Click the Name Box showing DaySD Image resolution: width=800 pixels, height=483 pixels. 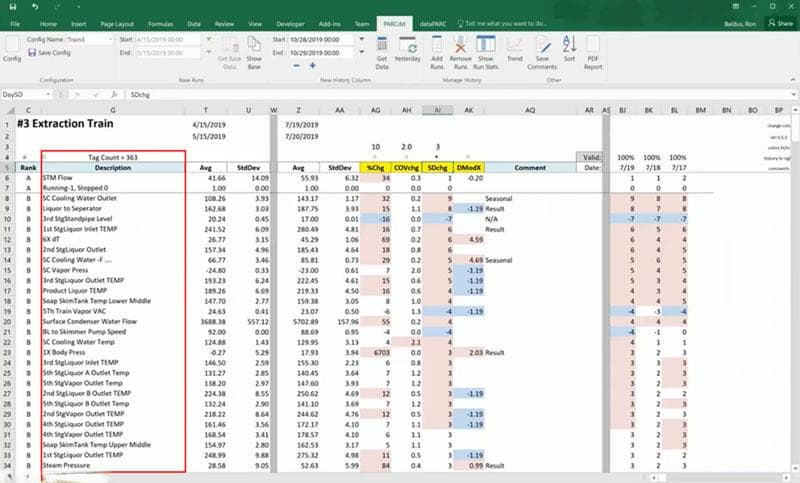coord(23,95)
